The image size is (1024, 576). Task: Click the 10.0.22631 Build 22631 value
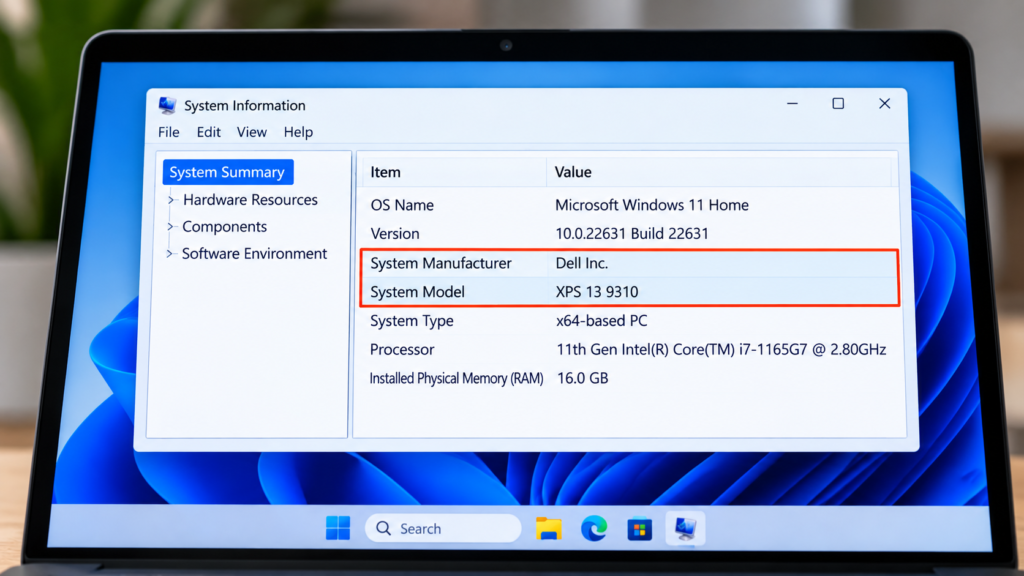coord(632,234)
